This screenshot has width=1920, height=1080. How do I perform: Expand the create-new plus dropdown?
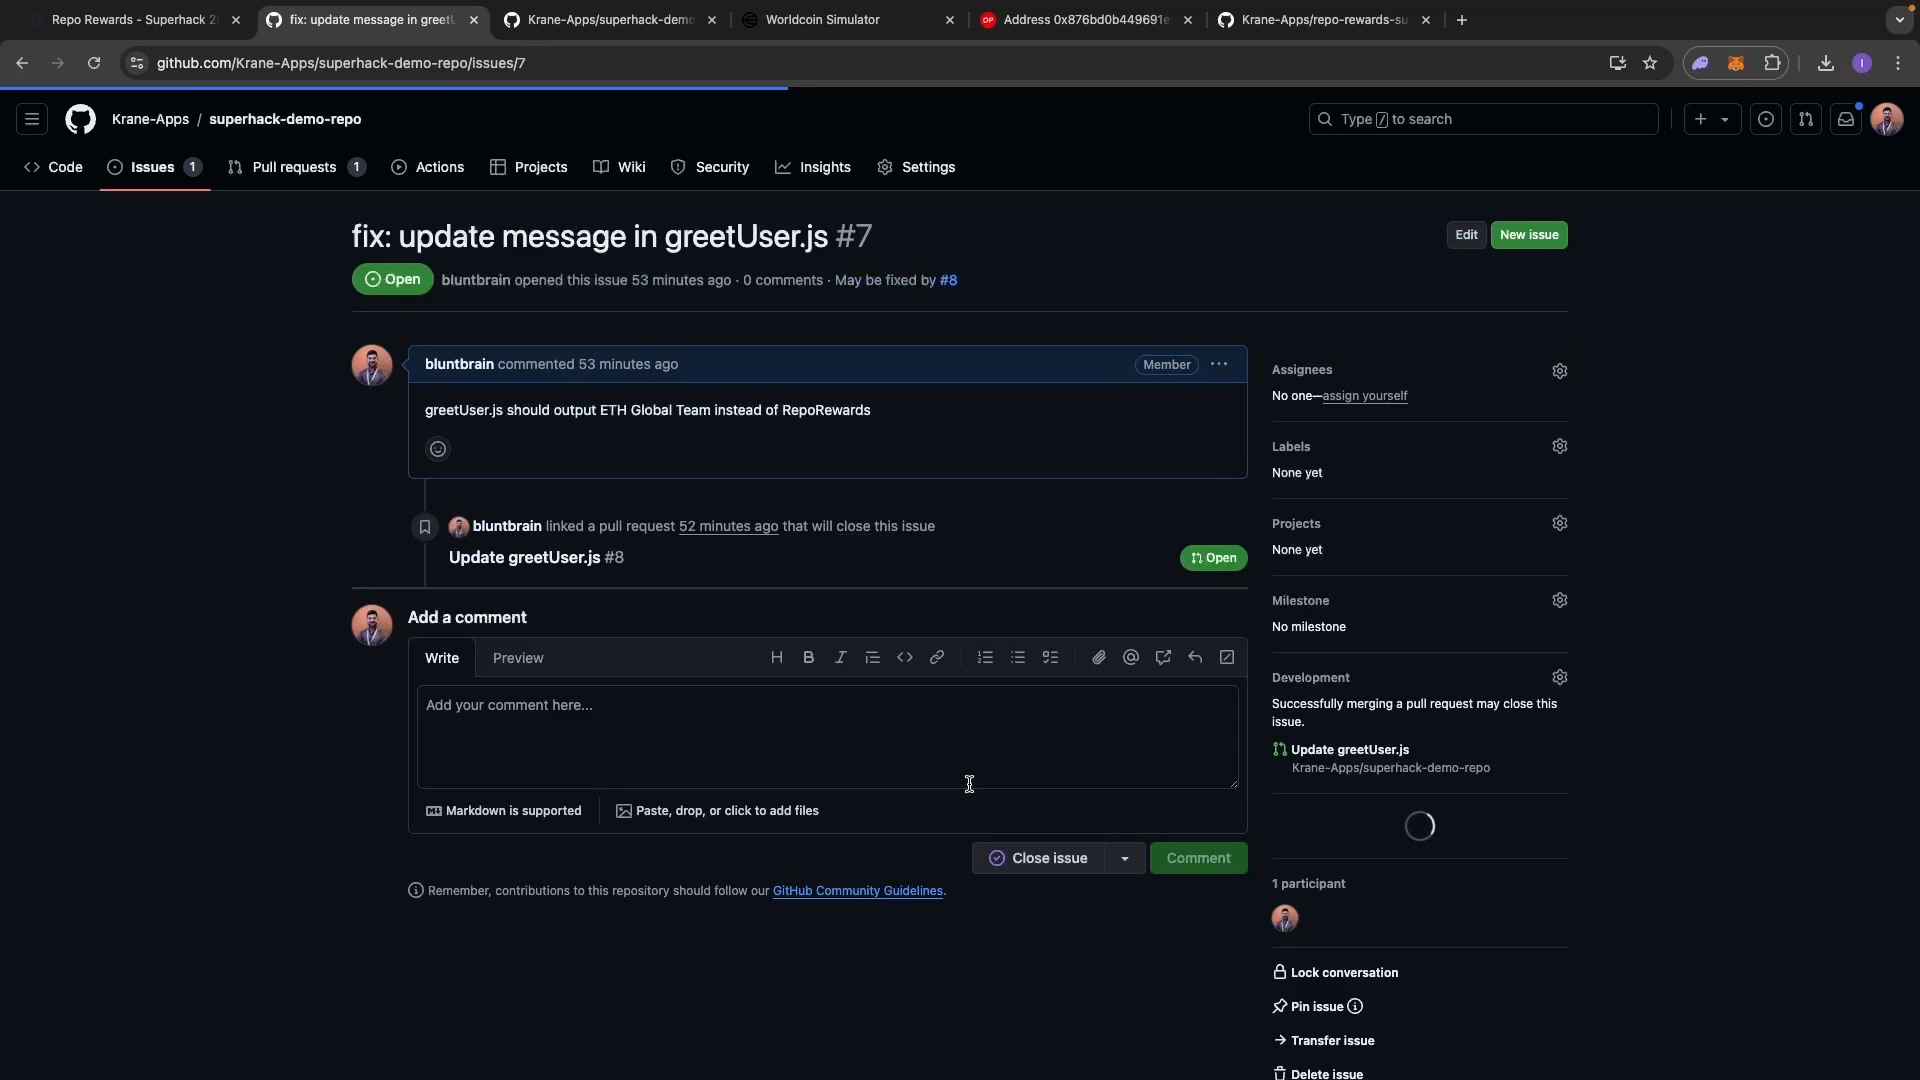pyautogui.click(x=1712, y=119)
